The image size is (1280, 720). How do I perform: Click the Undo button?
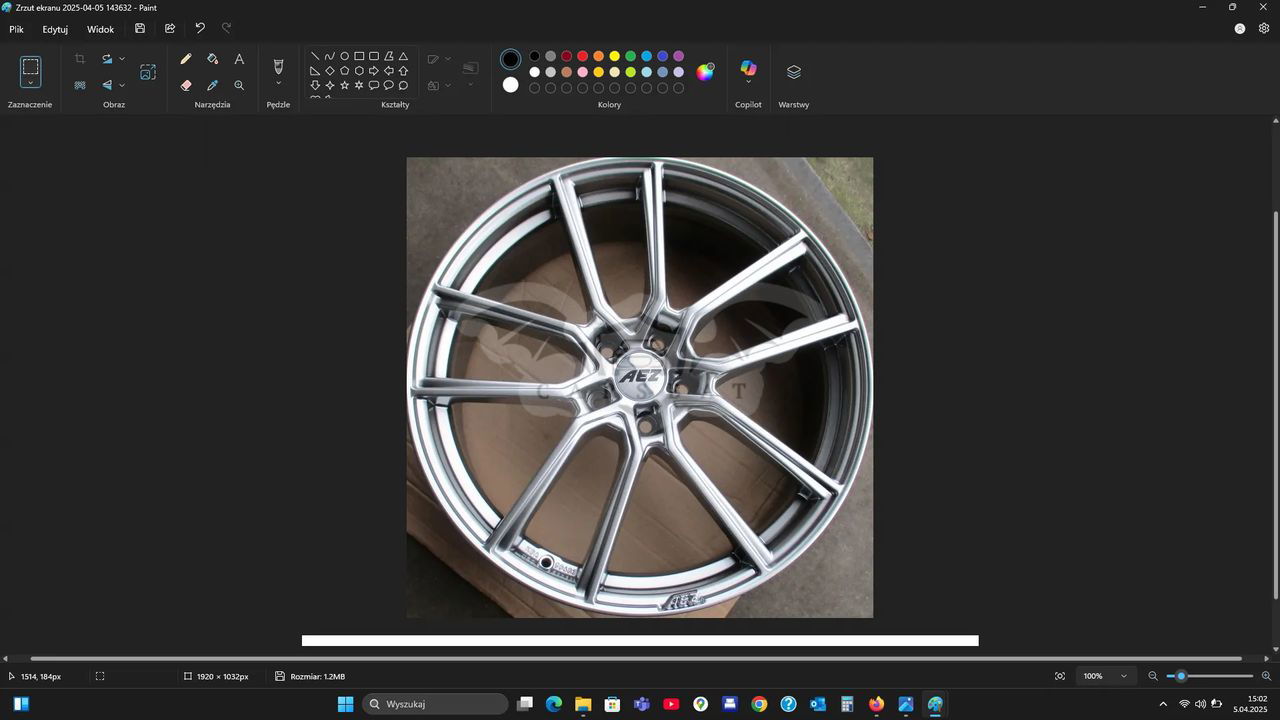click(200, 29)
